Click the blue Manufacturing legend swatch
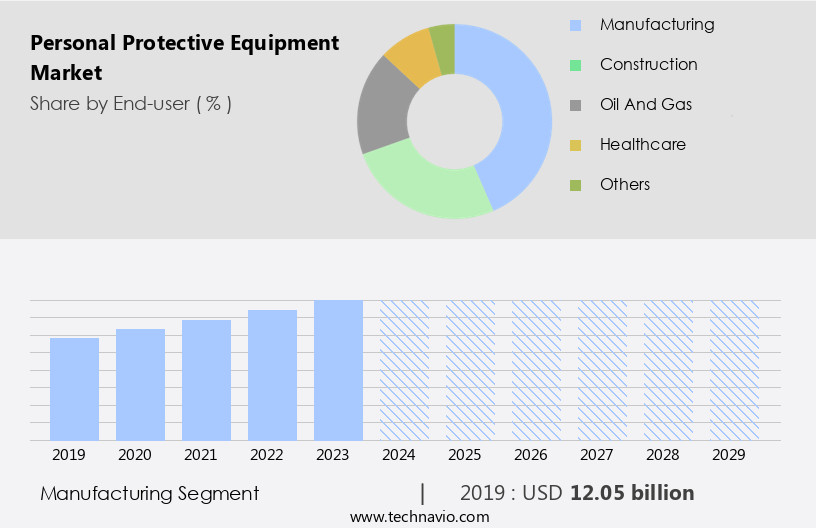This screenshot has width=816, height=528. (x=575, y=25)
